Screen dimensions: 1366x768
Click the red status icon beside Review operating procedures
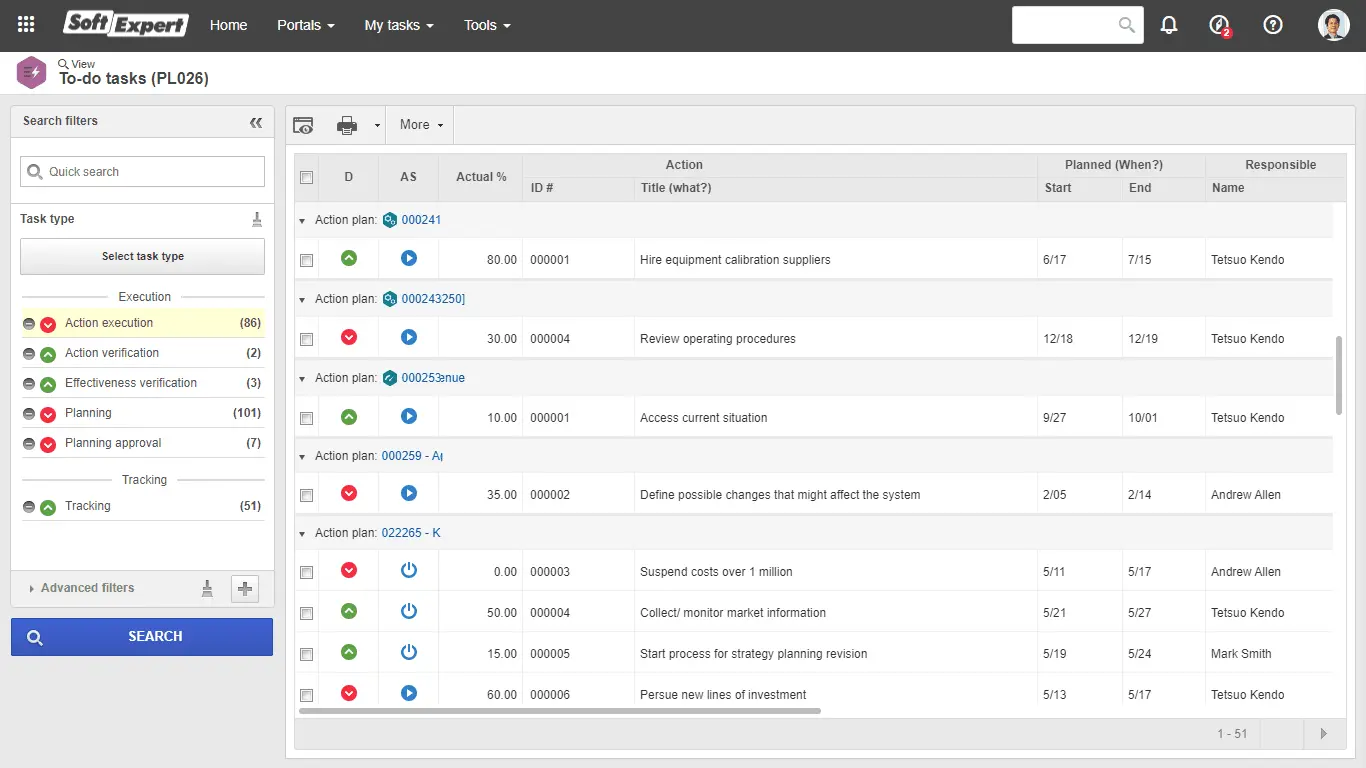pos(348,337)
